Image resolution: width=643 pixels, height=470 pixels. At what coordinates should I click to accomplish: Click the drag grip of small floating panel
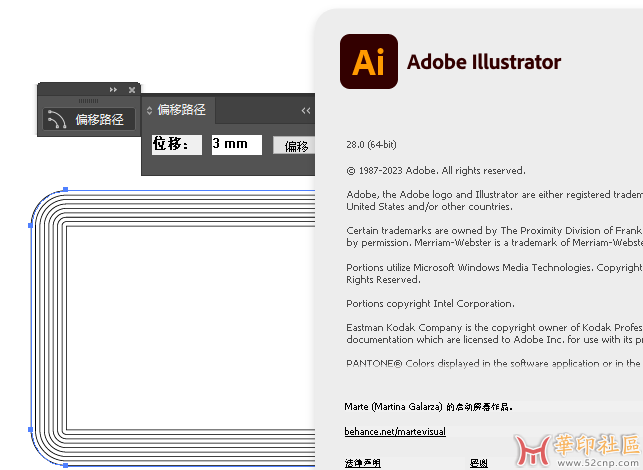(x=88, y=101)
